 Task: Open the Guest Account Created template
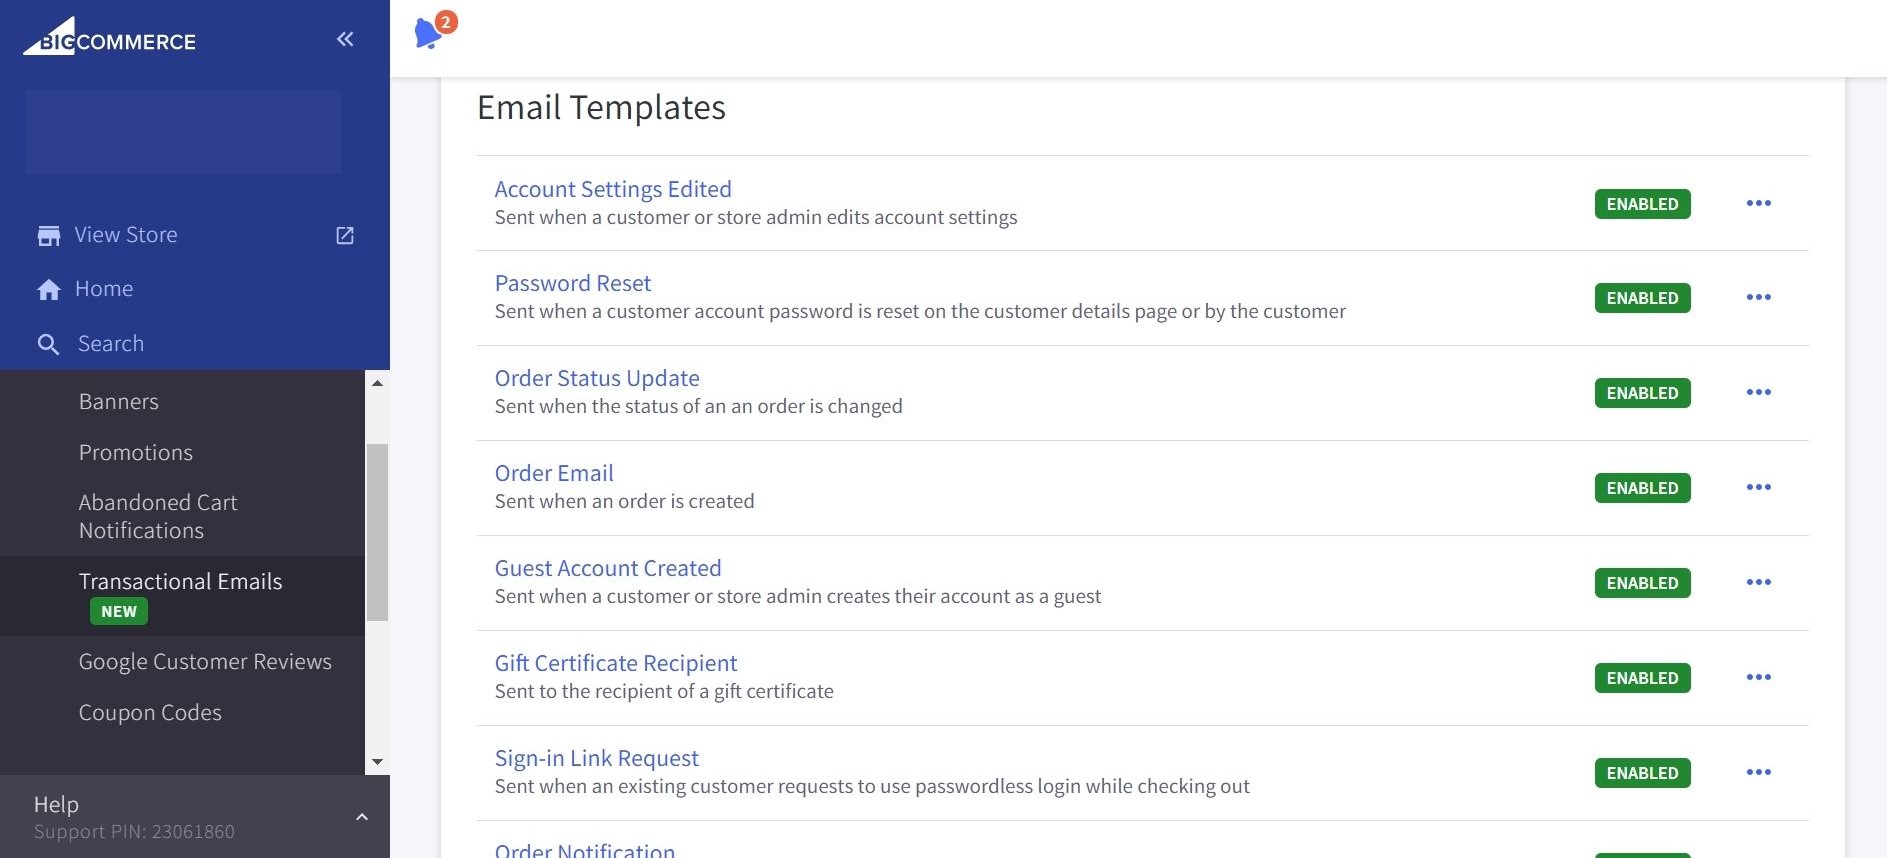click(x=607, y=568)
